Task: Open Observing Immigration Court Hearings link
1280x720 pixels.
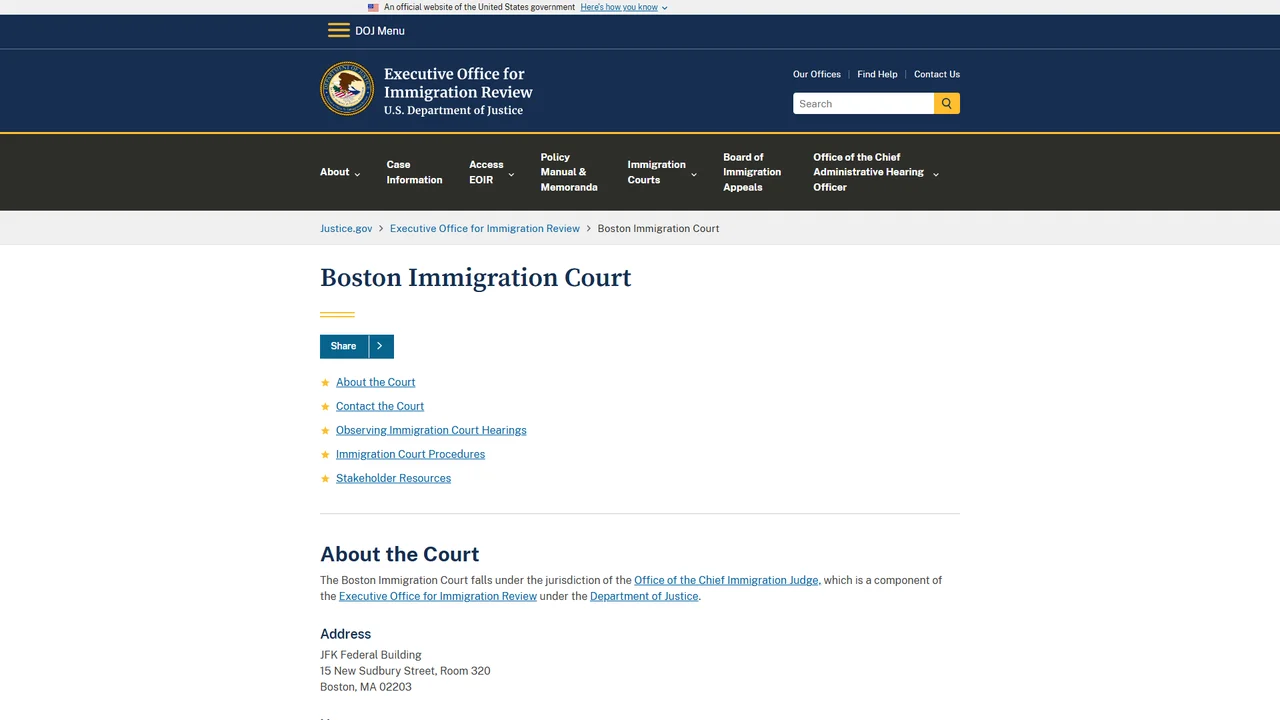Action: click(x=431, y=430)
